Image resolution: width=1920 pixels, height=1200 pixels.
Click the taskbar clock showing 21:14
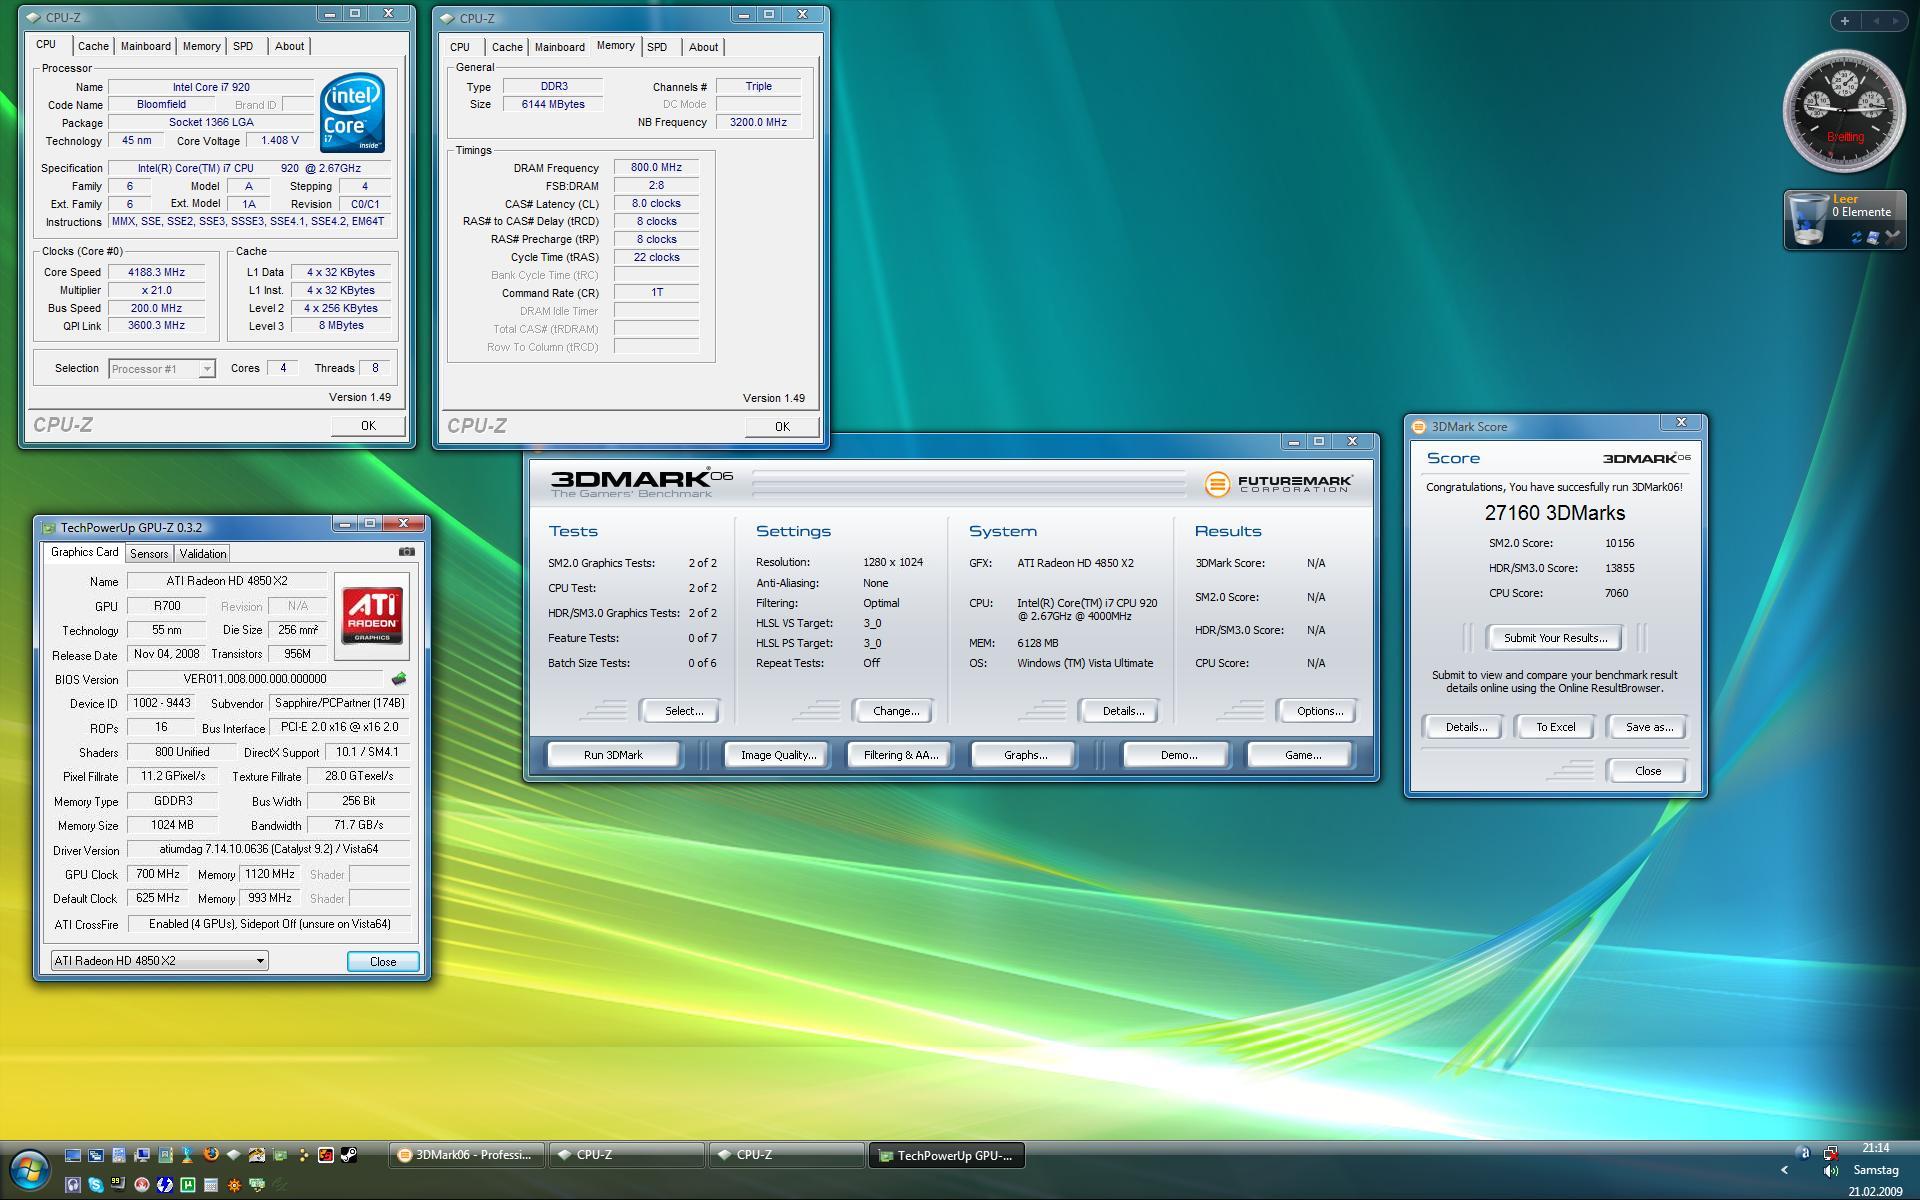(x=1876, y=1148)
